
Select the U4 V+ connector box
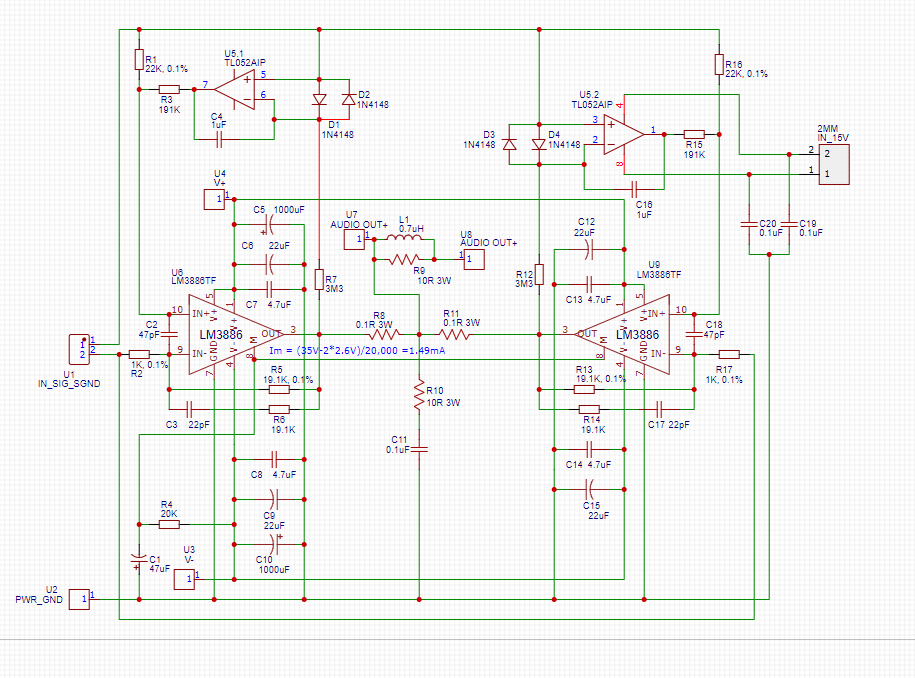tap(214, 200)
